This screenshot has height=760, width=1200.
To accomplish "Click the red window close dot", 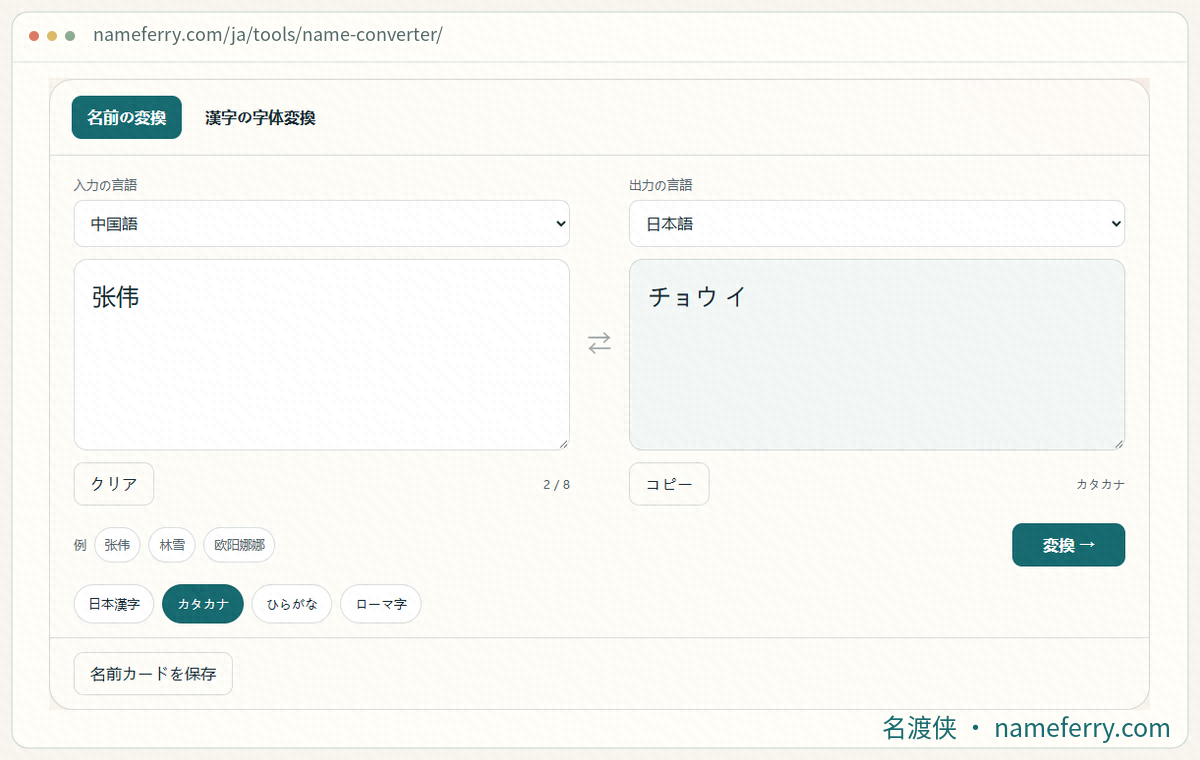I will point(34,36).
